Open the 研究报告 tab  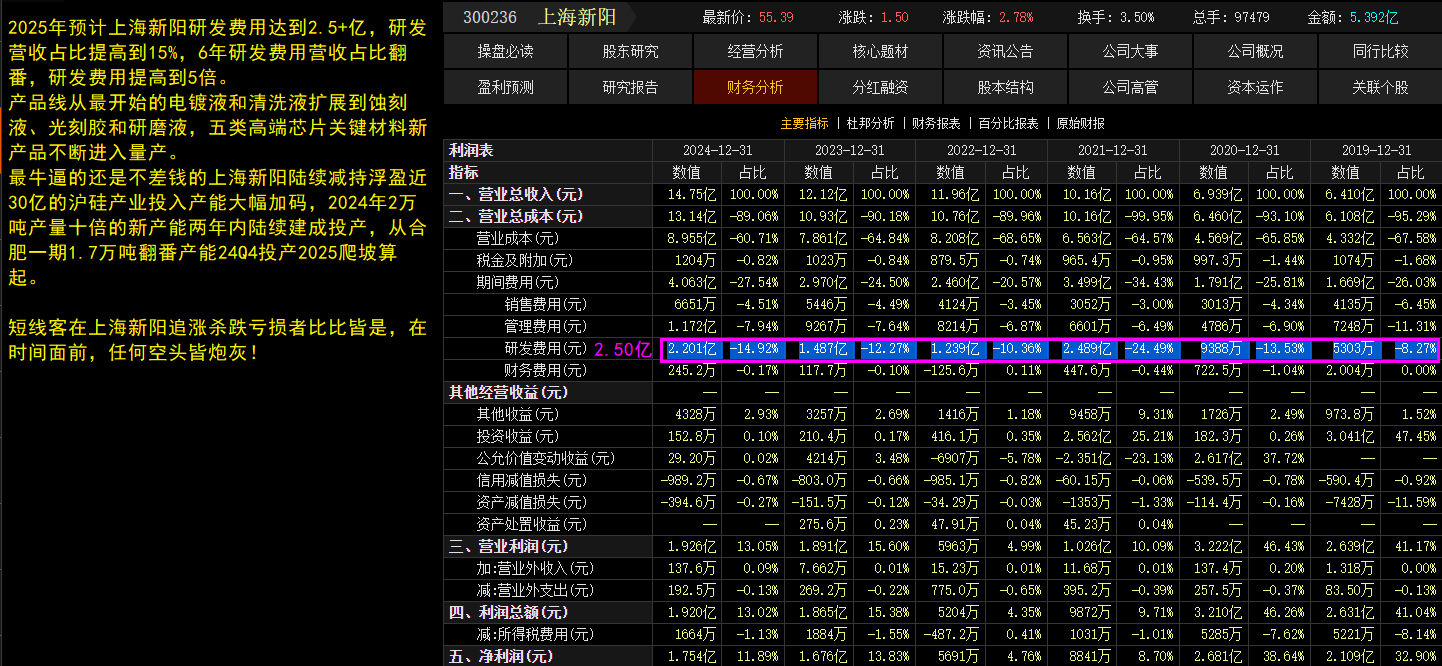point(630,87)
